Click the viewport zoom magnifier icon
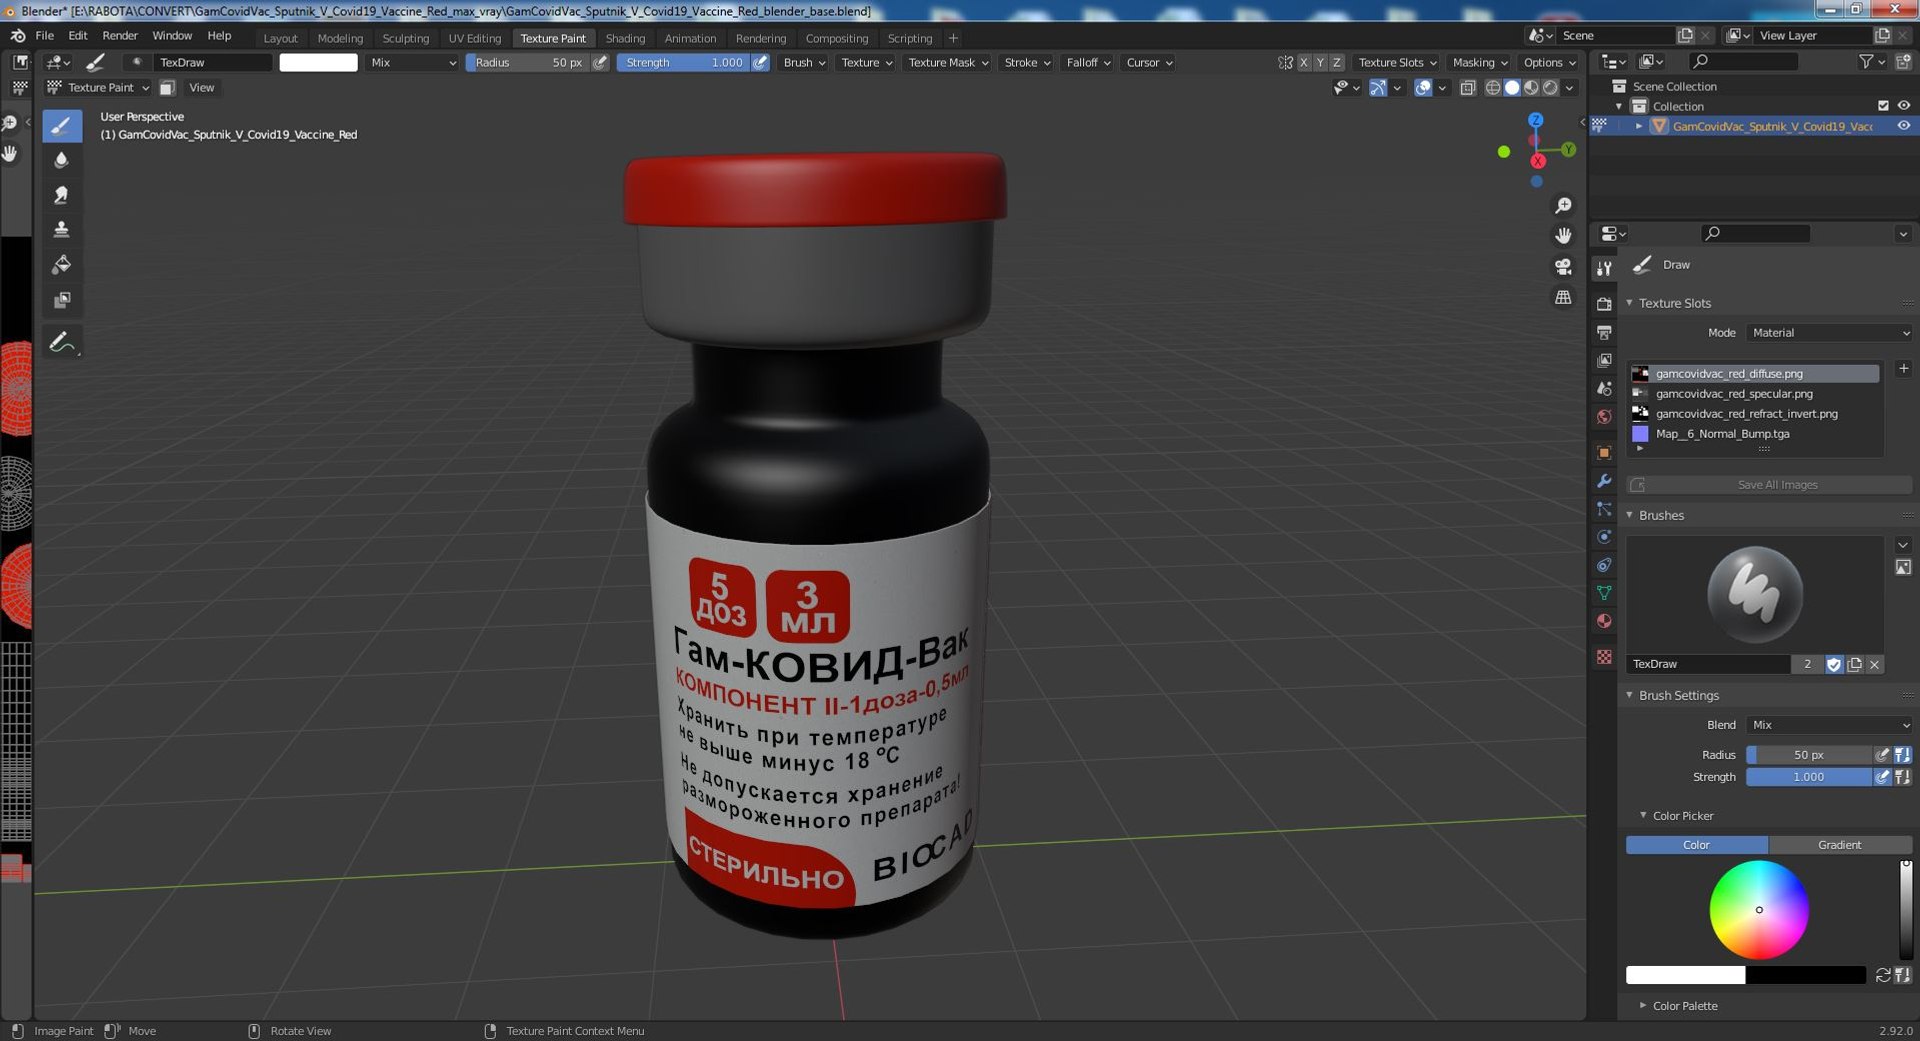1920x1041 pixels. 1563,205
